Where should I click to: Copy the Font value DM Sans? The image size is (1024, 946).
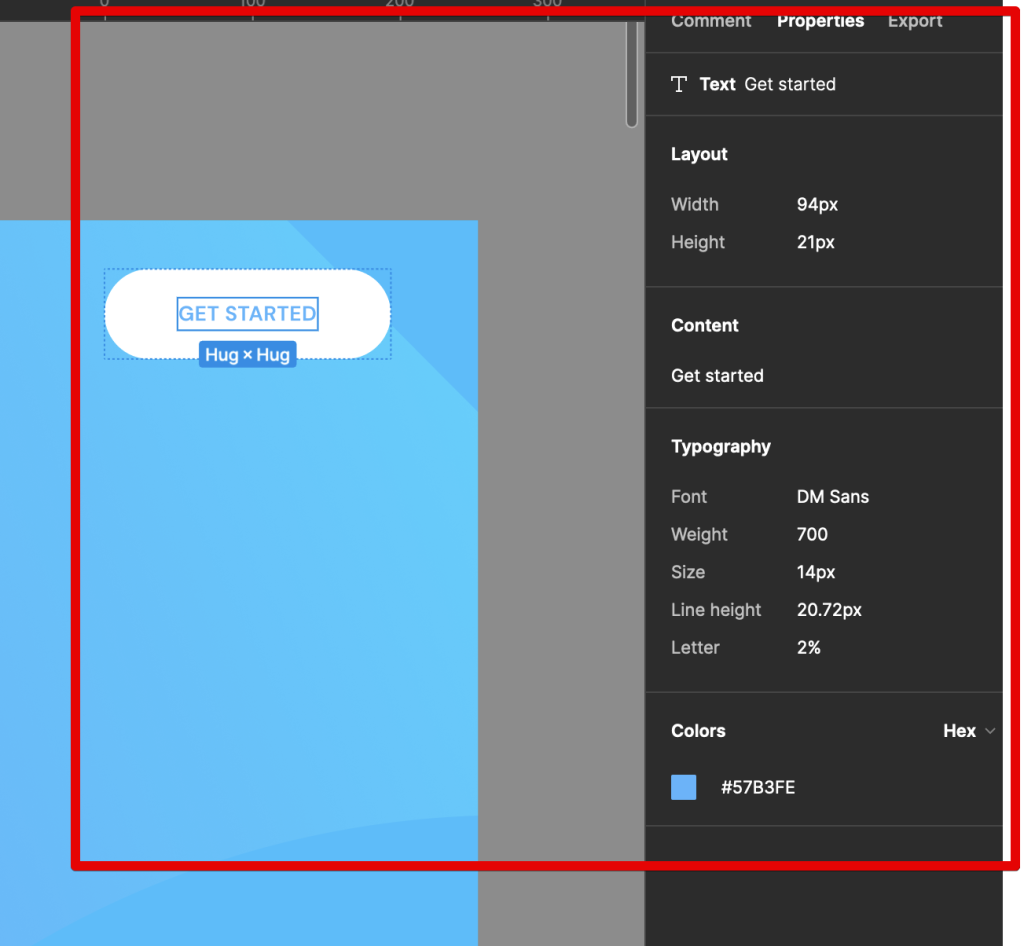[833, 497]
